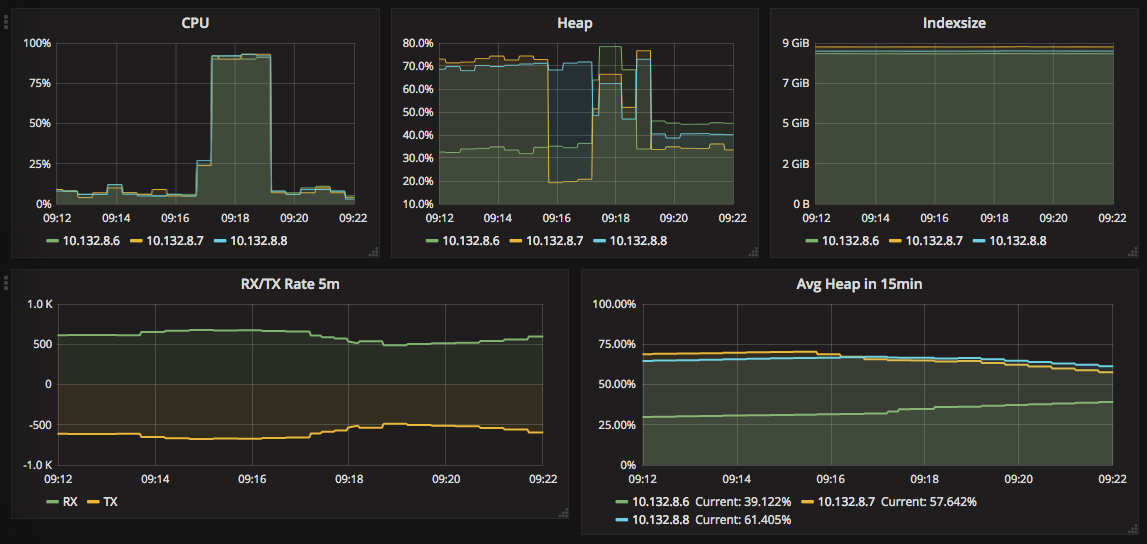Viewport: 1147px width, 544px height.
Task: Click the Indexsize graph area near 09:18
Action: 995,124
